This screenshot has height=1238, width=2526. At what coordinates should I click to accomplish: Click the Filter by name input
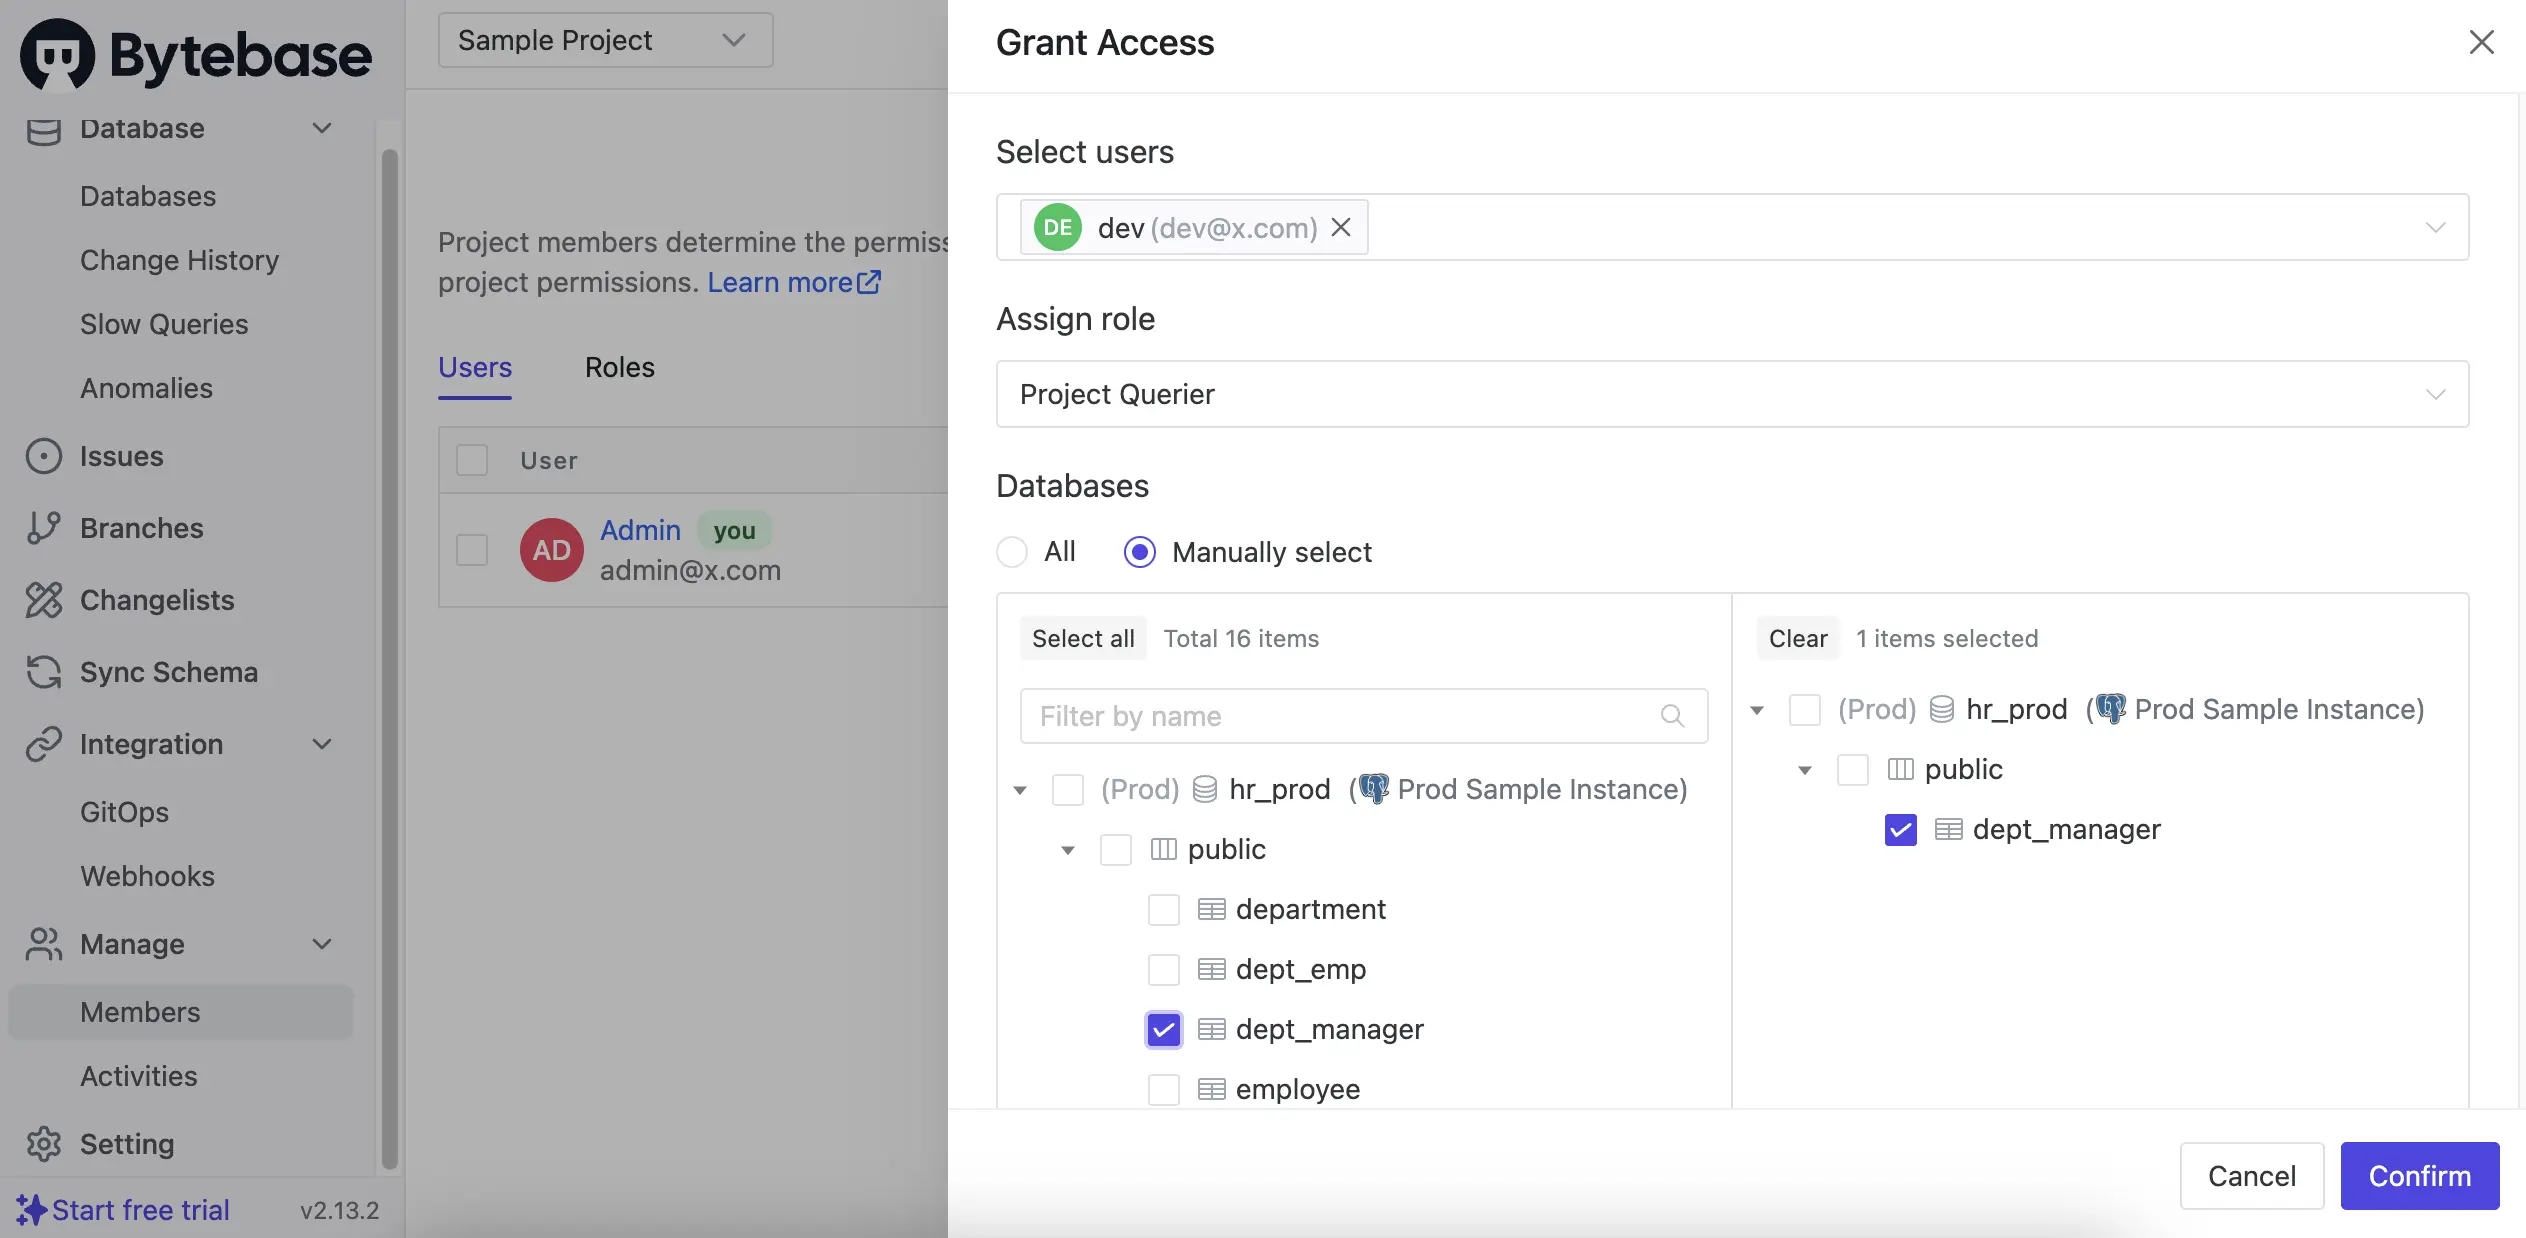click(1340, 716)
